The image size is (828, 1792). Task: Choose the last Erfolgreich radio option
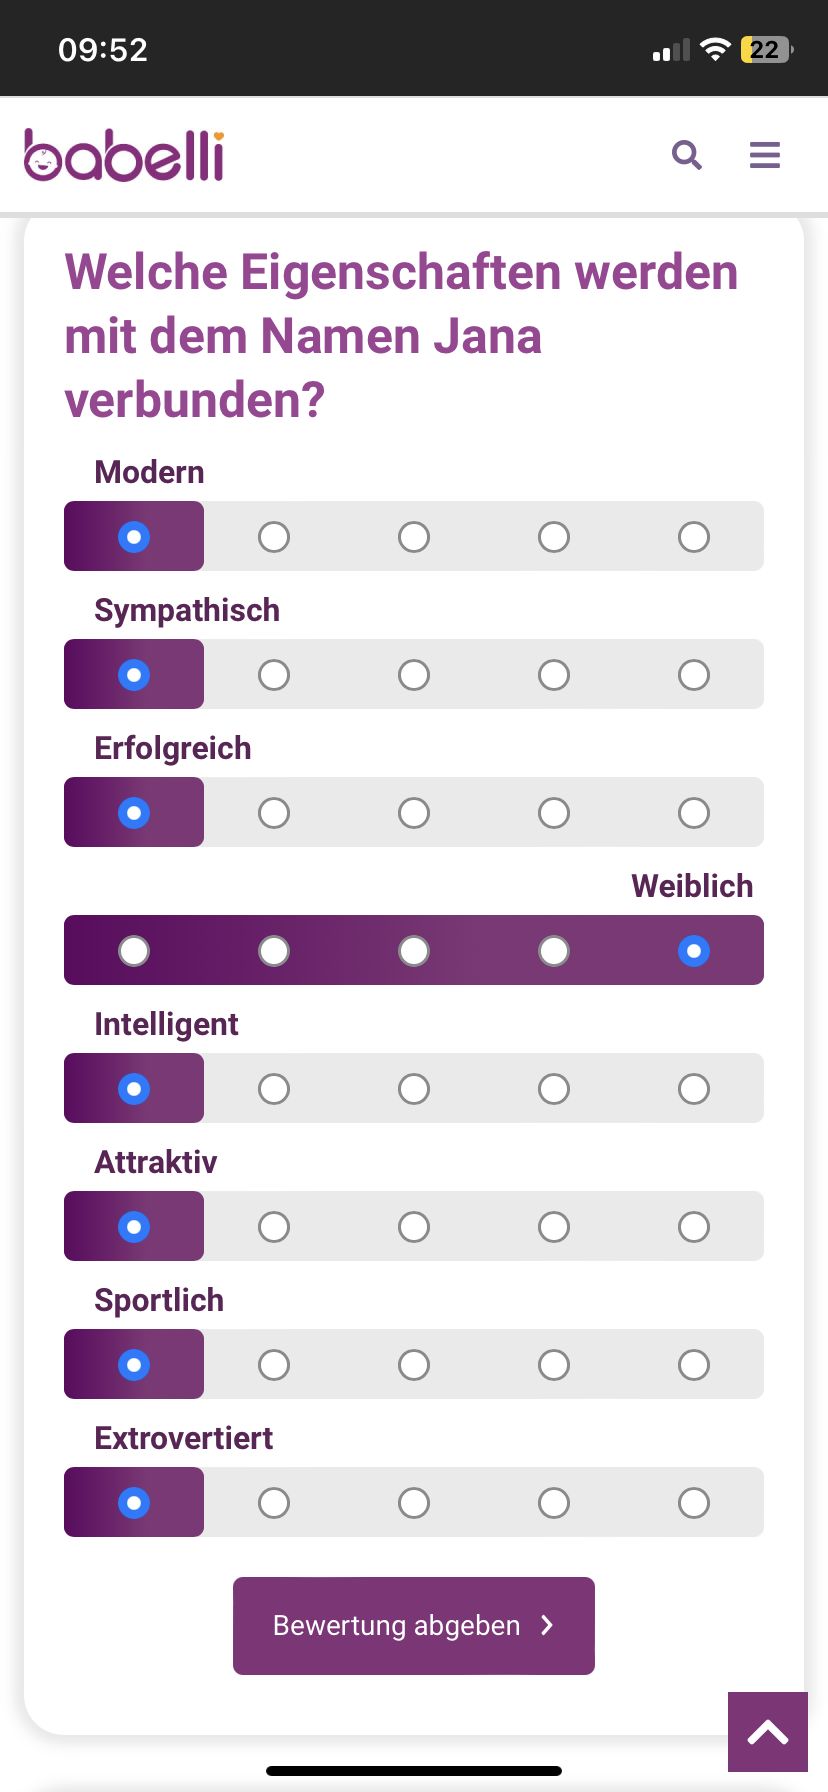point(694,813)
